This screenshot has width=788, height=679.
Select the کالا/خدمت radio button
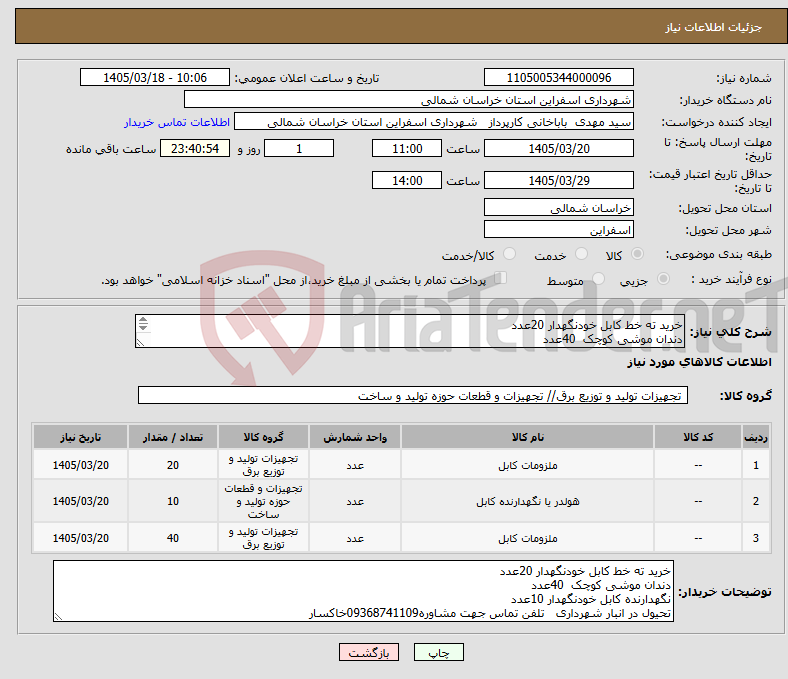[510, 254]
